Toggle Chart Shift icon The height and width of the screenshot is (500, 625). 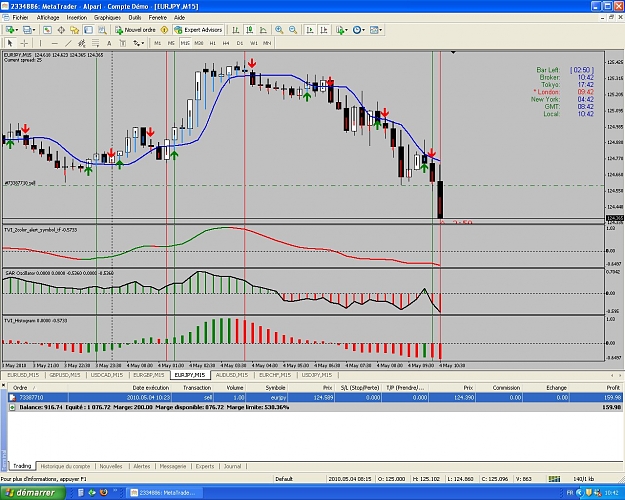pos(324,30)
